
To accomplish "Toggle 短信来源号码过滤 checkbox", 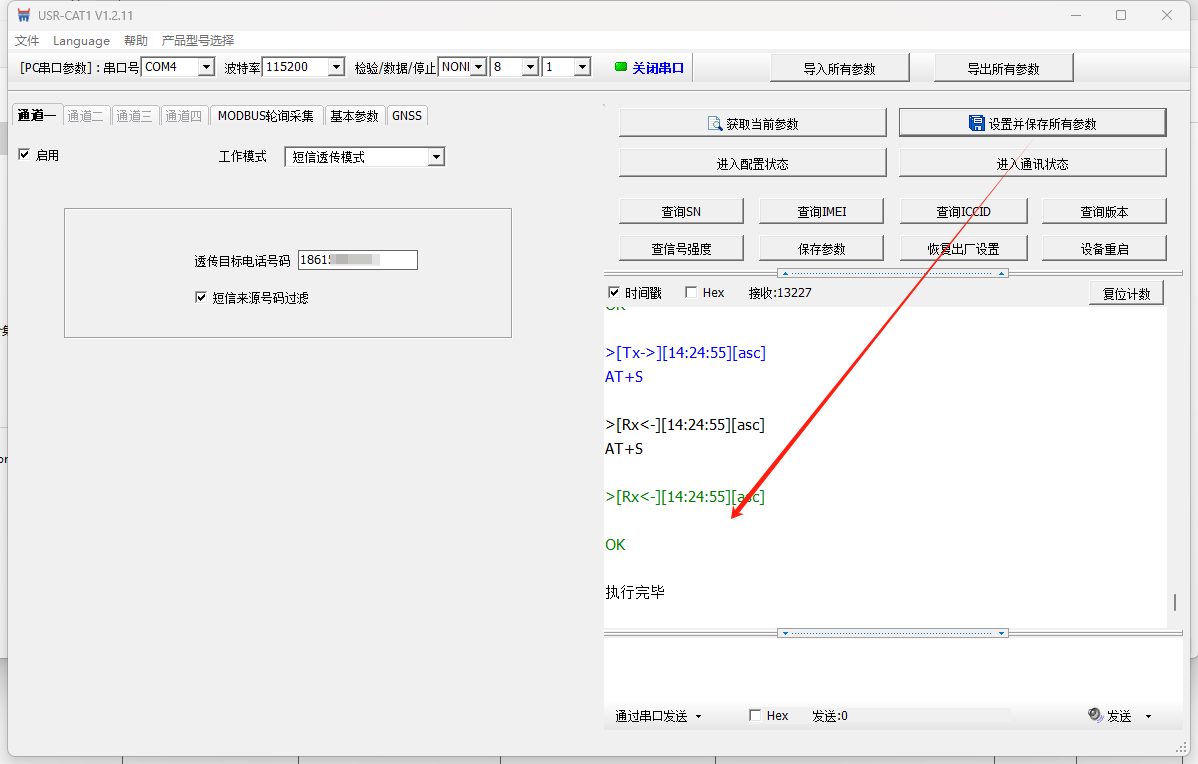I will [201, 297].
